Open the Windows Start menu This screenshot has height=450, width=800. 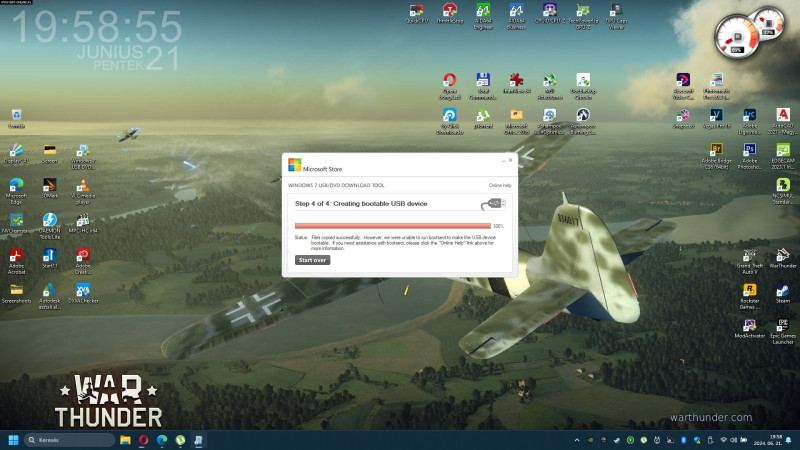click(14, 440)
